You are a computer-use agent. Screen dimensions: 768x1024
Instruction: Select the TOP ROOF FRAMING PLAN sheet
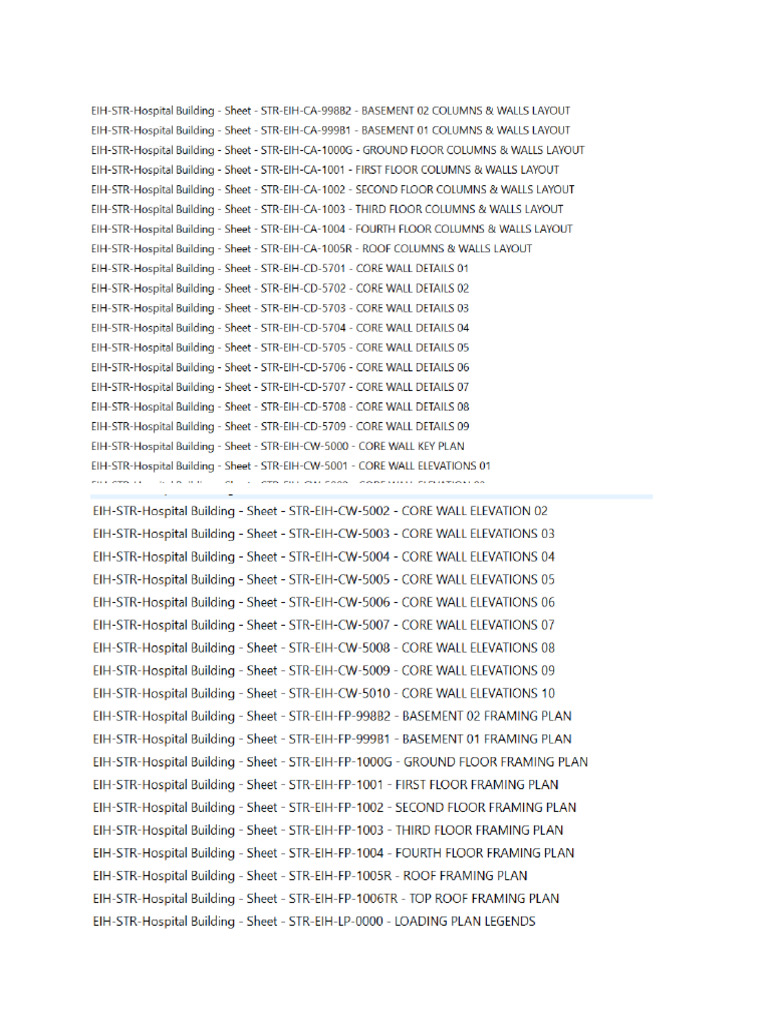pos(326,899)
